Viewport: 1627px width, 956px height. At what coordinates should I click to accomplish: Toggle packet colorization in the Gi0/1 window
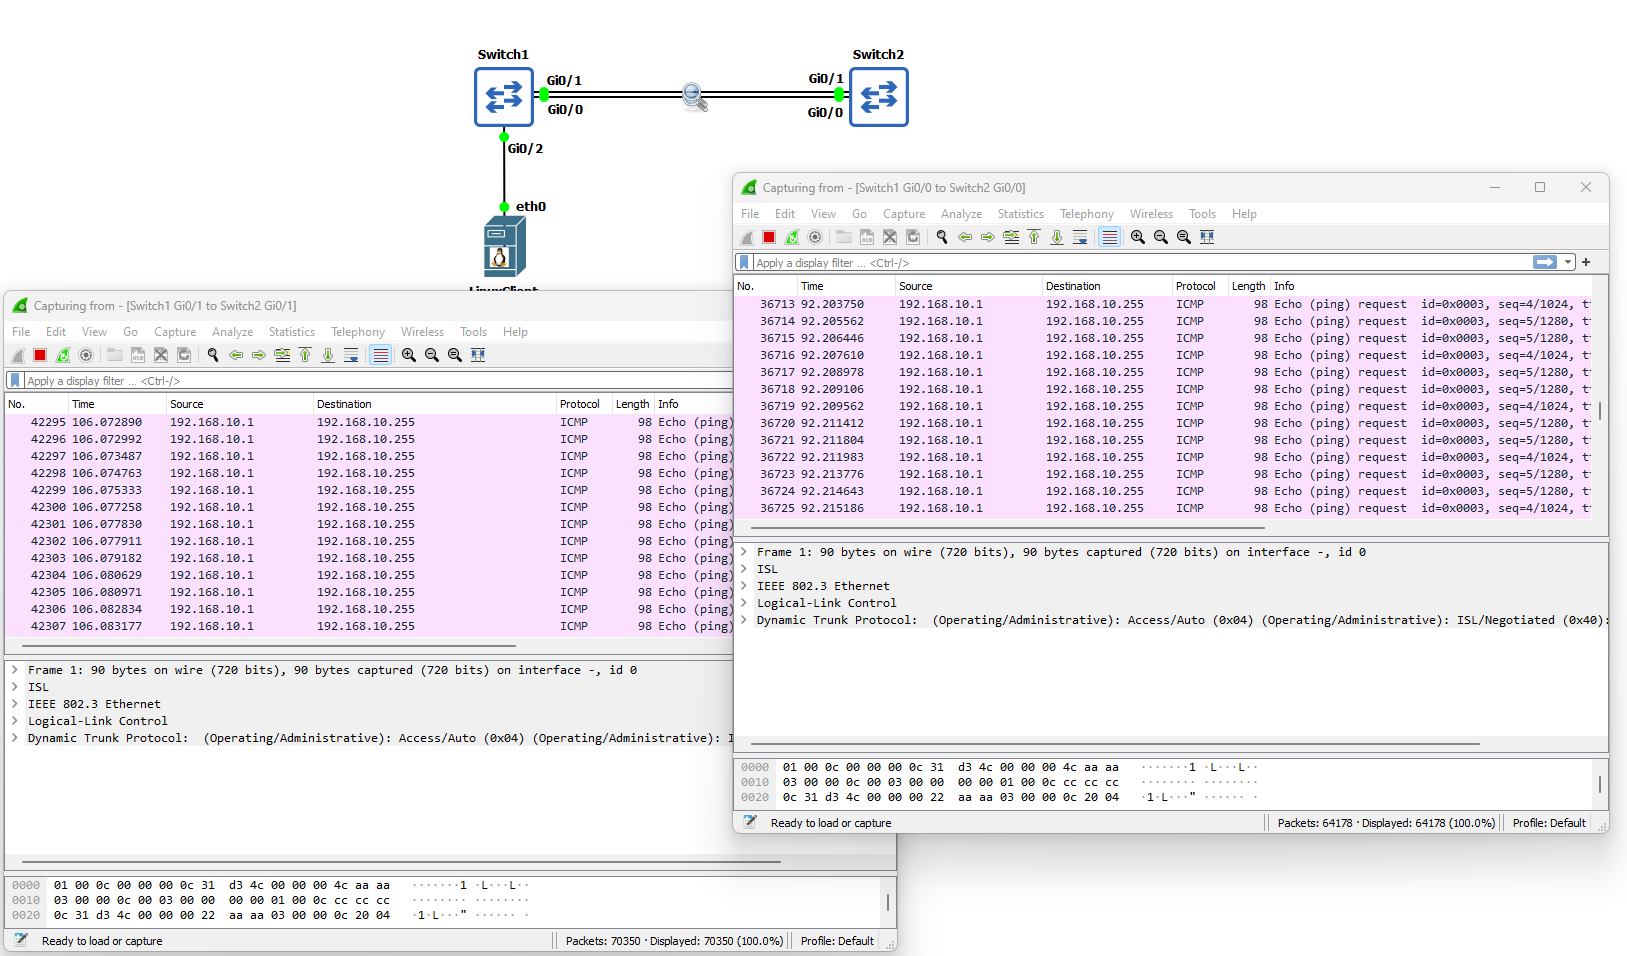pyautogui.click(x=380, y=355)
